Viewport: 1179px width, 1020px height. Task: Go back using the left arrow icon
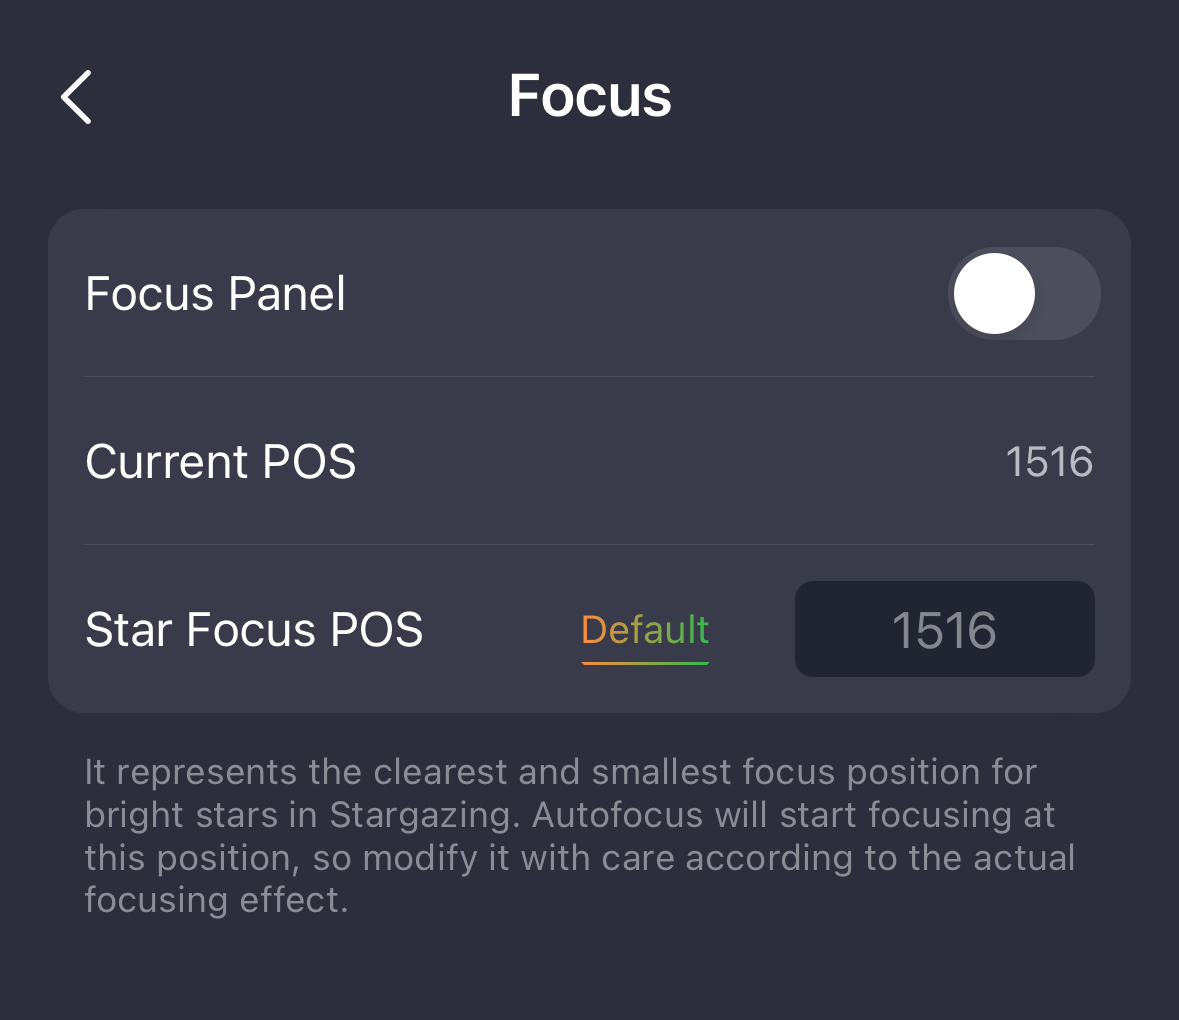tap(77, 97)
